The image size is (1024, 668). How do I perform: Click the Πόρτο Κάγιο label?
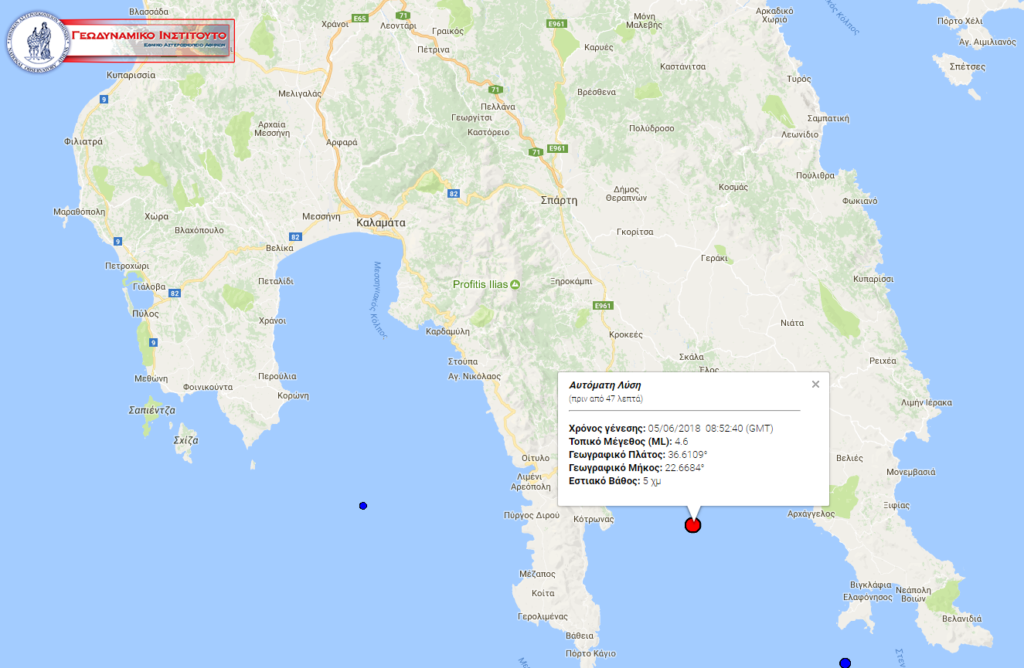pyautogui.click(x=590, y=654)
